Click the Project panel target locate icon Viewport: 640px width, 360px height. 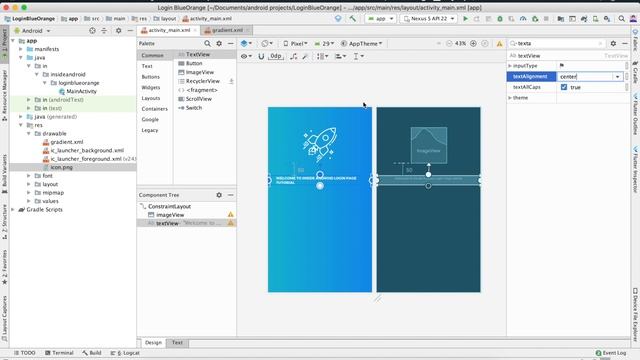(x=92, y=31)
